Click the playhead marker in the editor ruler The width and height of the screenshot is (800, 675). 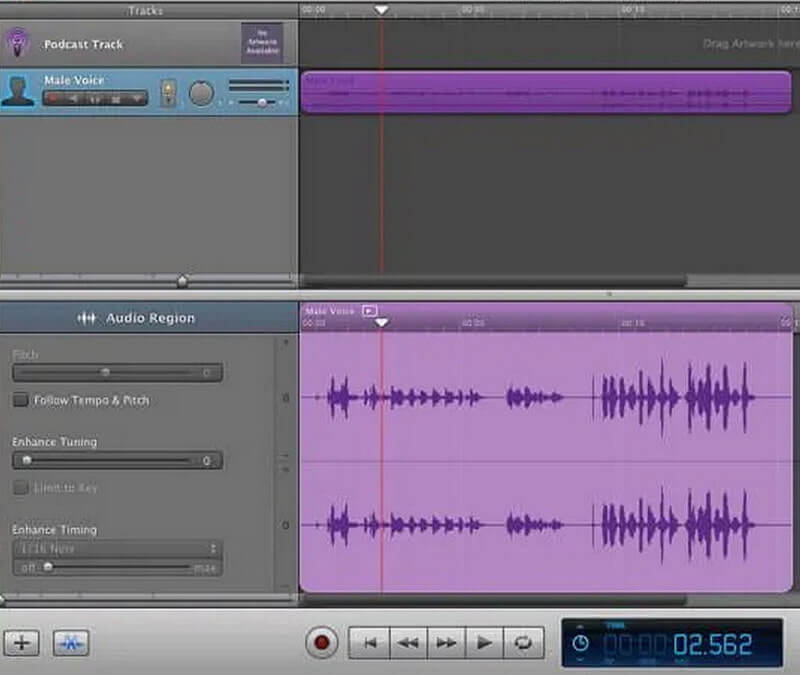click(381, 322)
